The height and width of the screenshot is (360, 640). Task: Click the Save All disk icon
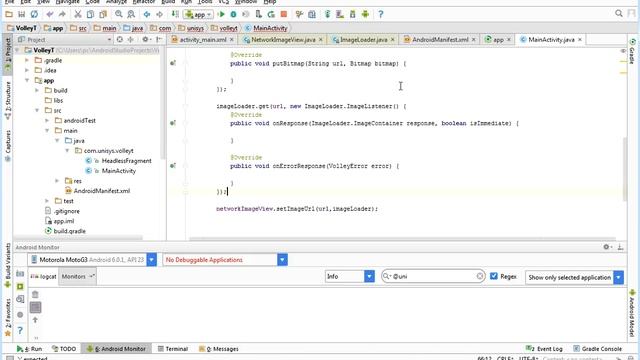(x=22, y=14)
